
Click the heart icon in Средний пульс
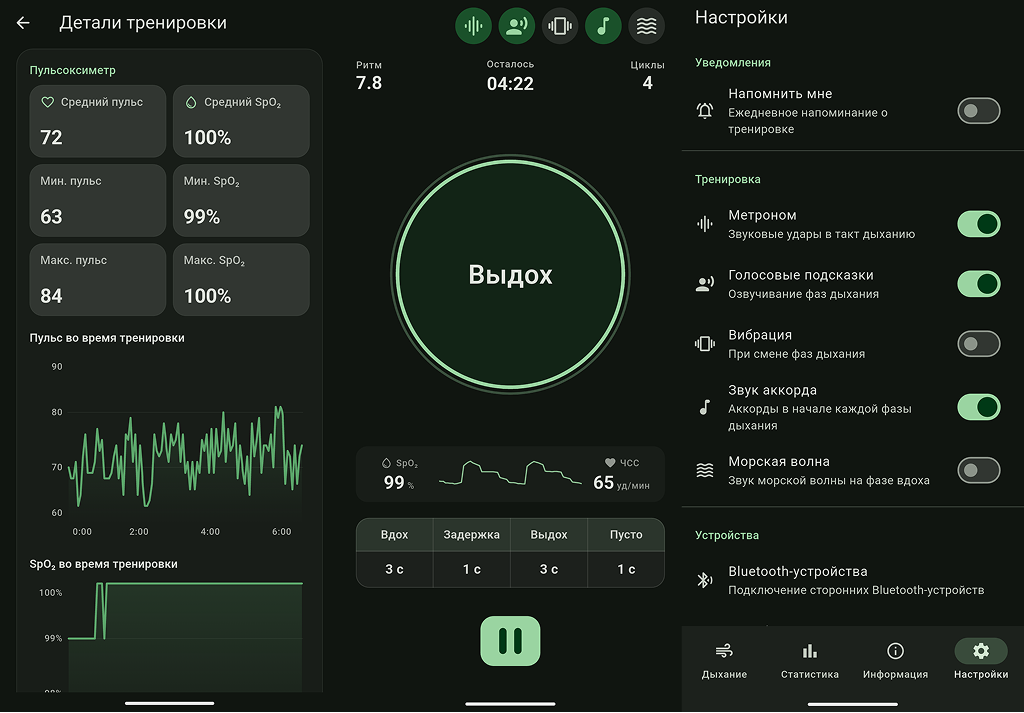[x=48, y=102]
